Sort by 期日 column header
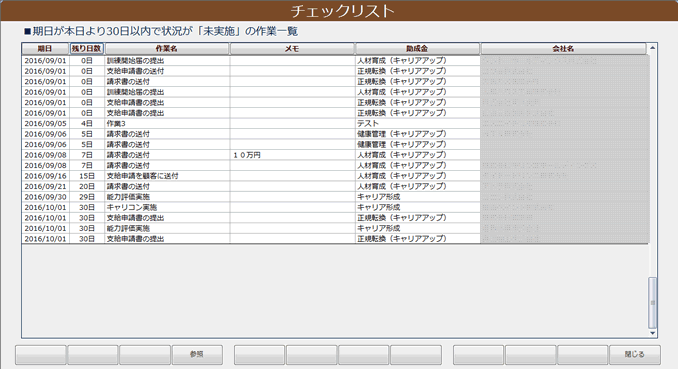 (45, 49)
